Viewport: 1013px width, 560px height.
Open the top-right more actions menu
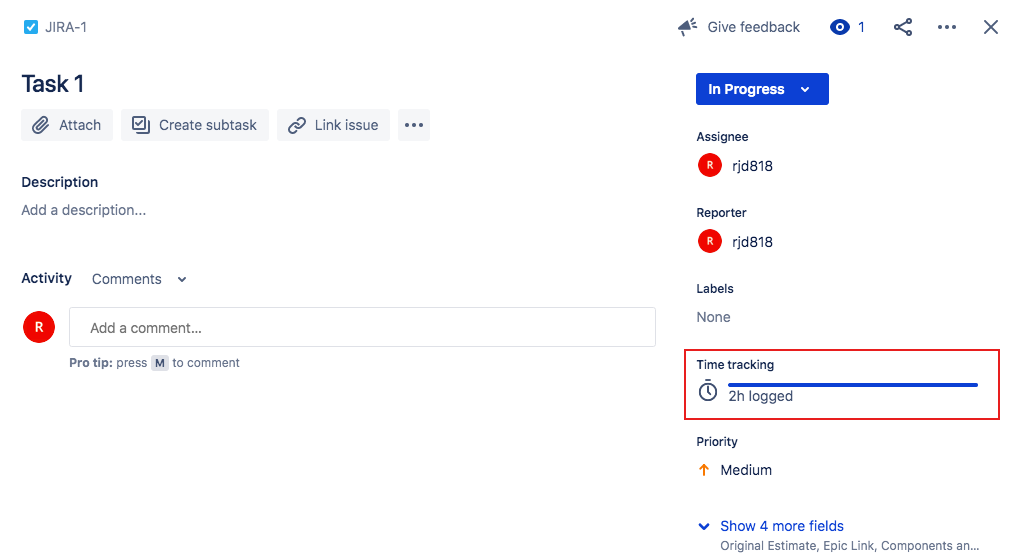tap(946, 27)
